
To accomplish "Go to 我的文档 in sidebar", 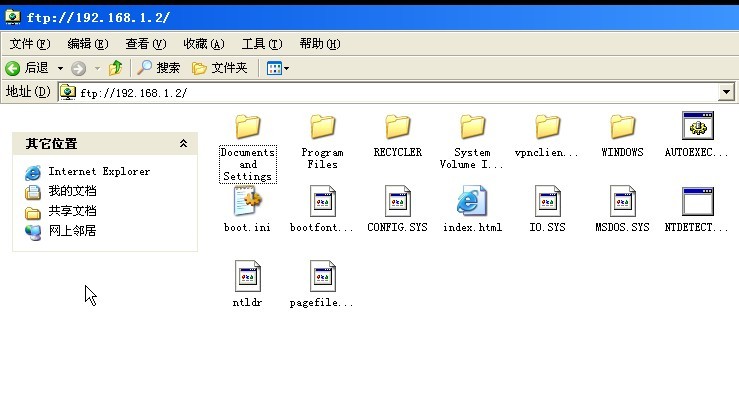I will click(72, 191).
